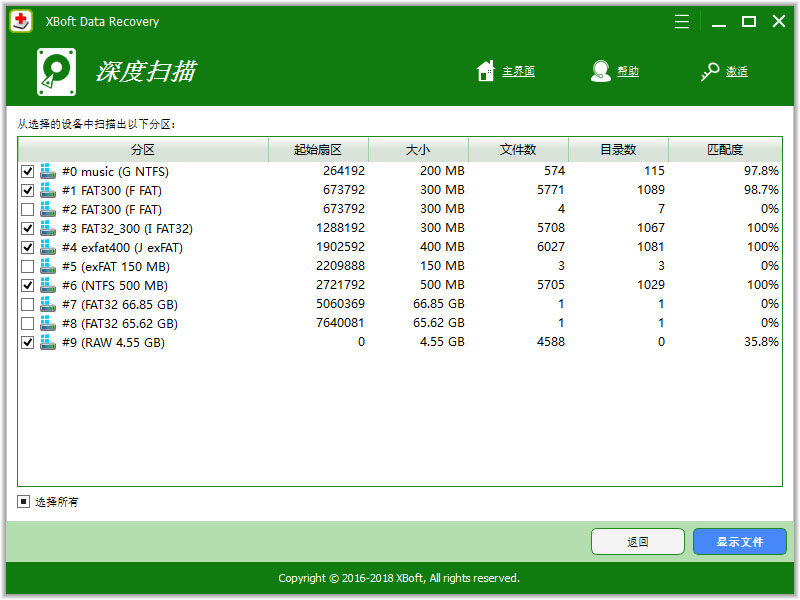Screen dimensions: 800x600
Task: Select the row labeled #6 (NTFS 500 MB)
Action: click(x=399, y=285)
